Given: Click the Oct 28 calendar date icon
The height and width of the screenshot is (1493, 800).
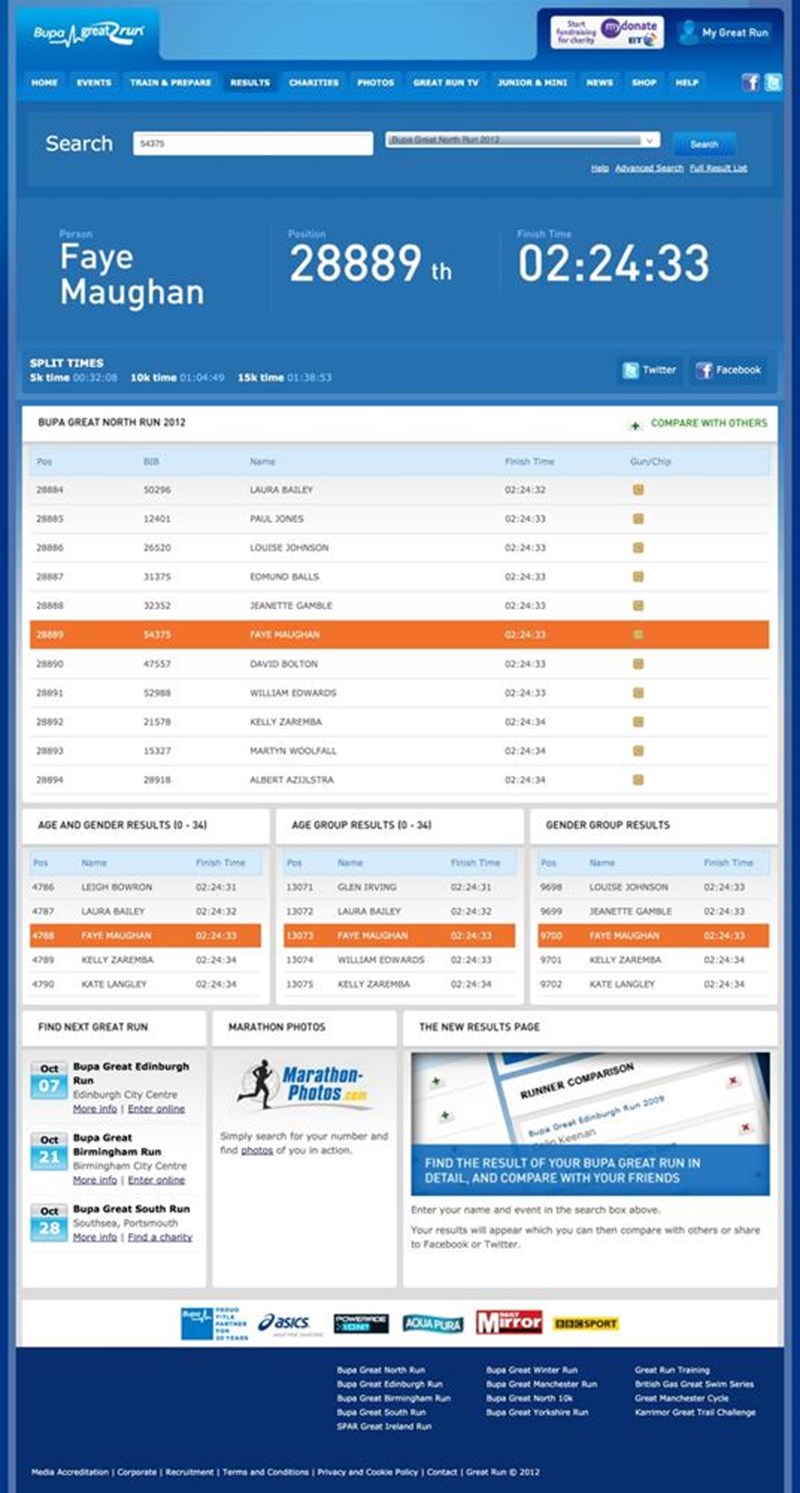Looking at the screenshot, I should coord(49,1223).
